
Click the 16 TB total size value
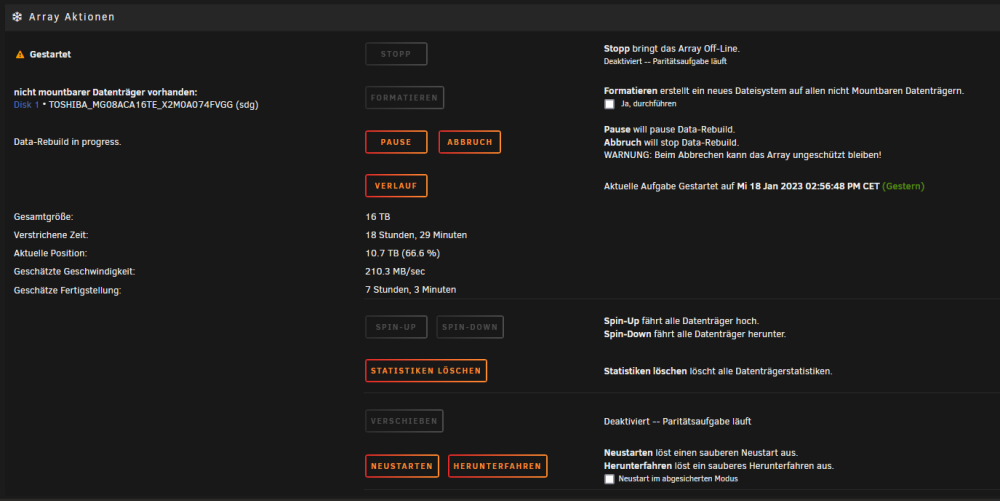point(378,217)
